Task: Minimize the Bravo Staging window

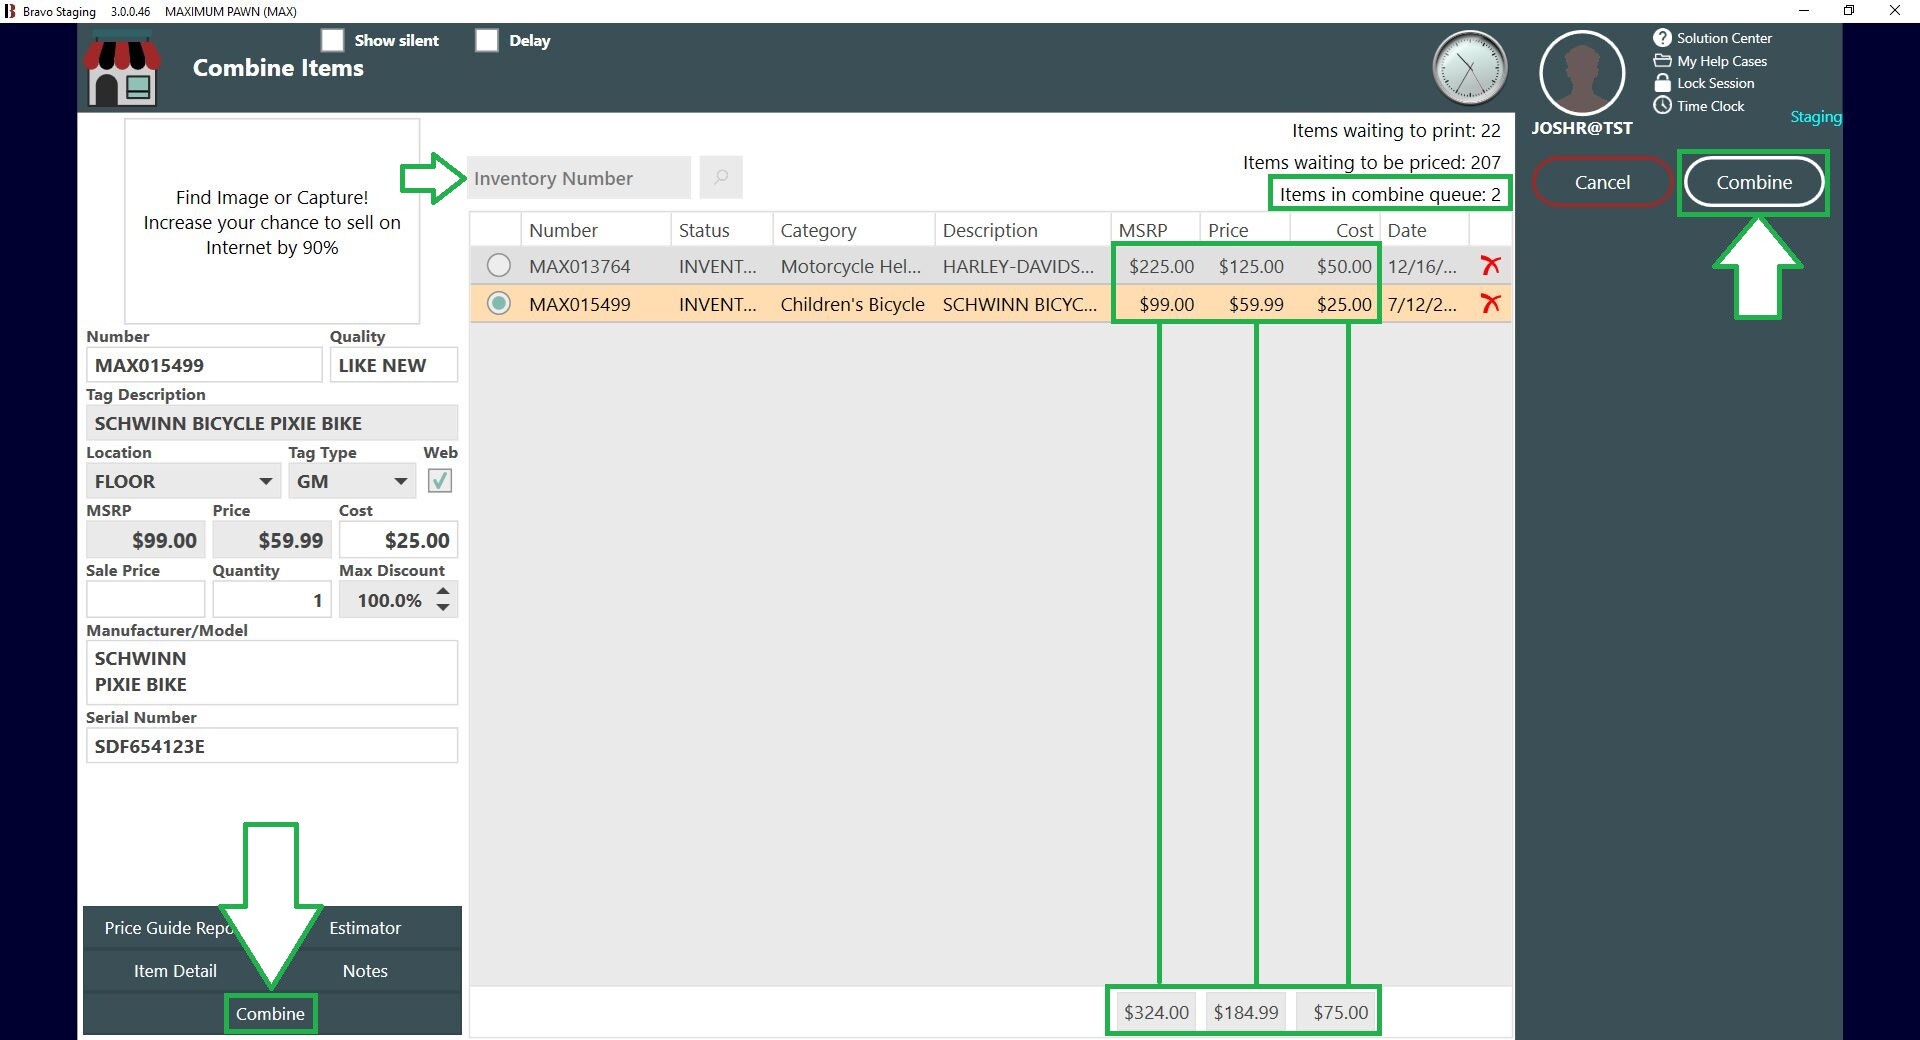Action: pos(1804,11)
